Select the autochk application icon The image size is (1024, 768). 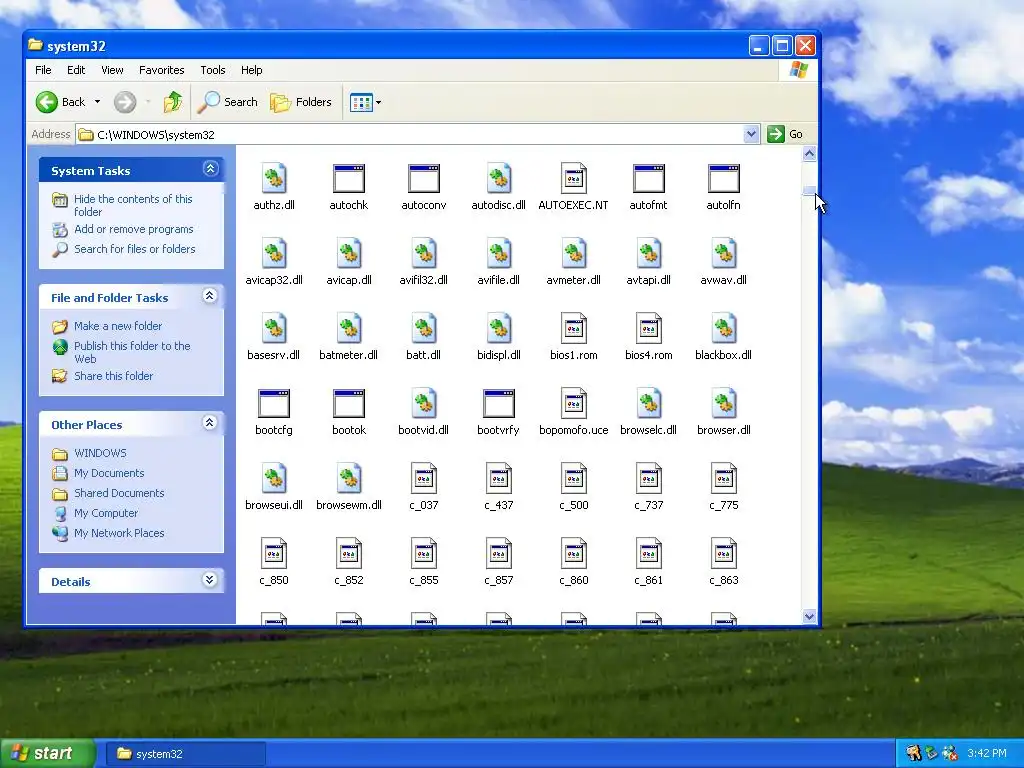tap(349, 178)
